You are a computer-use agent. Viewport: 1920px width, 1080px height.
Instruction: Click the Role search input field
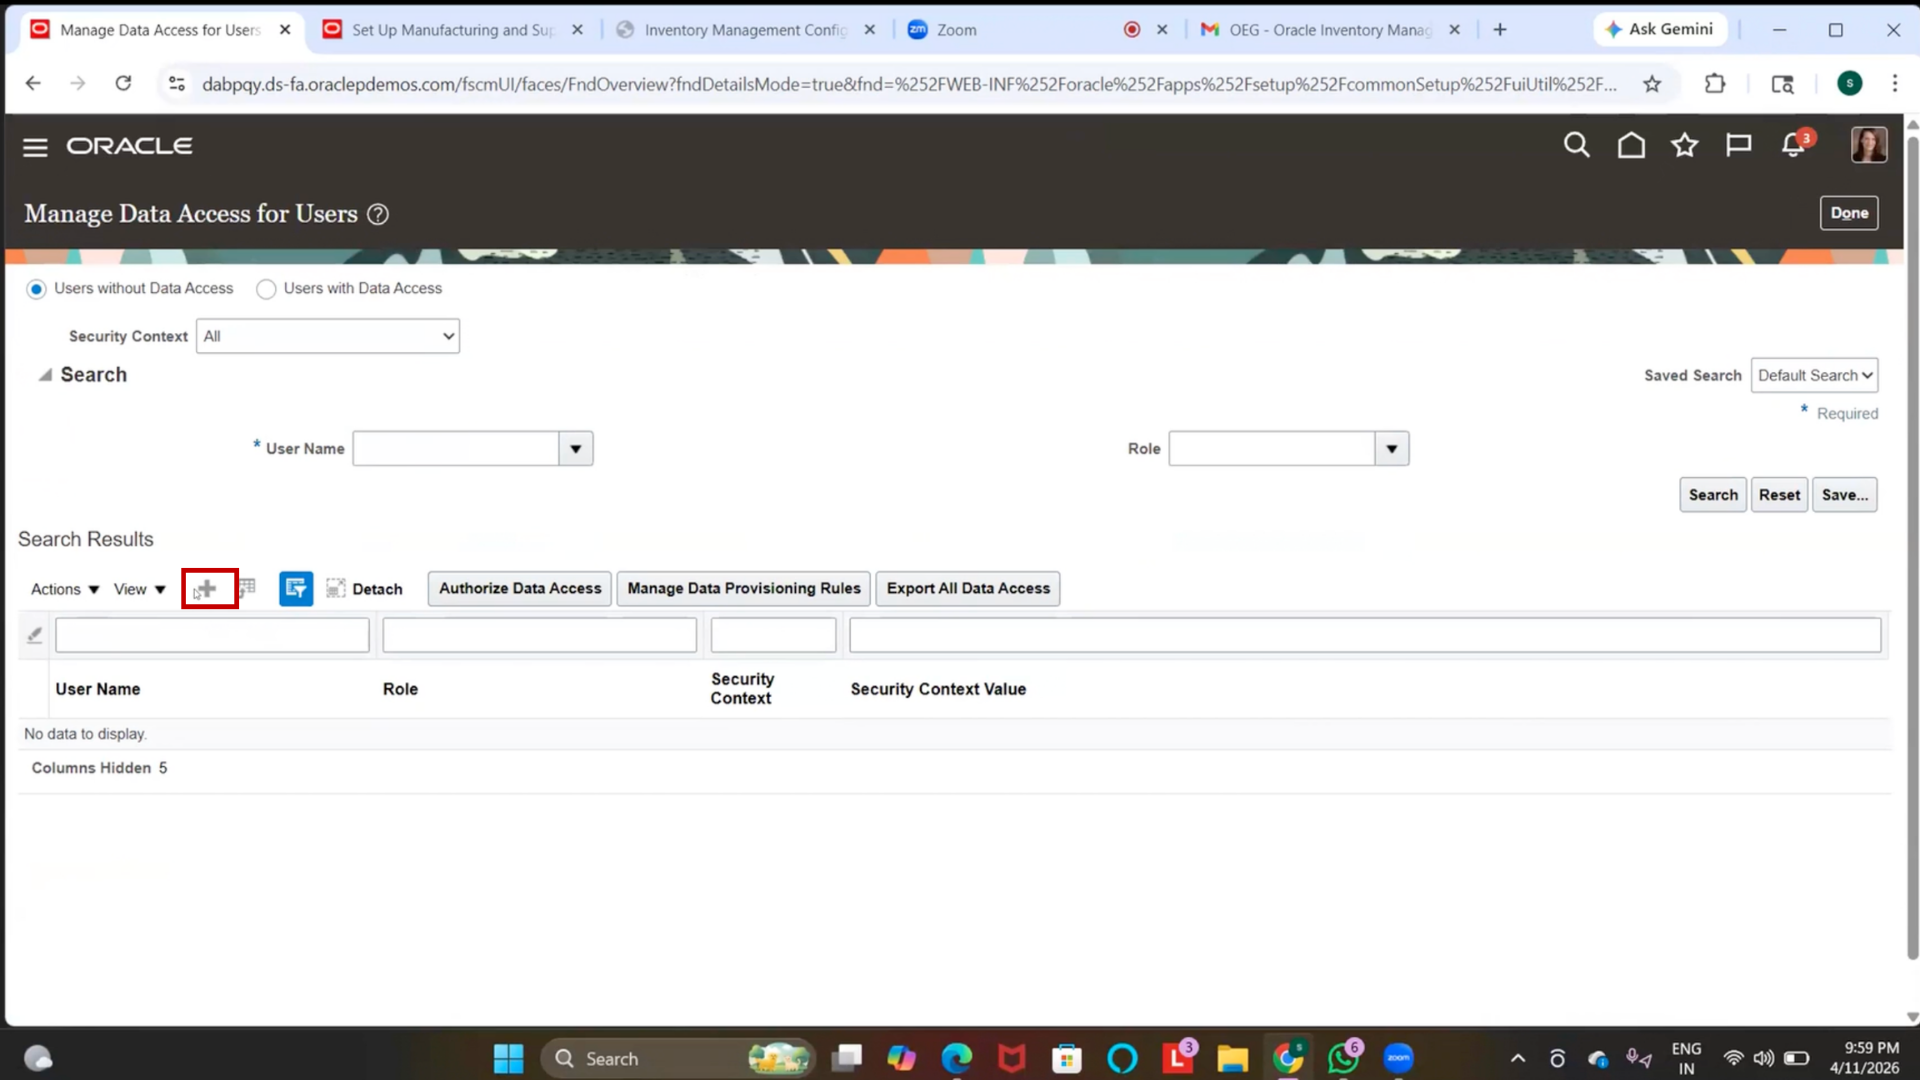[x=1272, y=449]
